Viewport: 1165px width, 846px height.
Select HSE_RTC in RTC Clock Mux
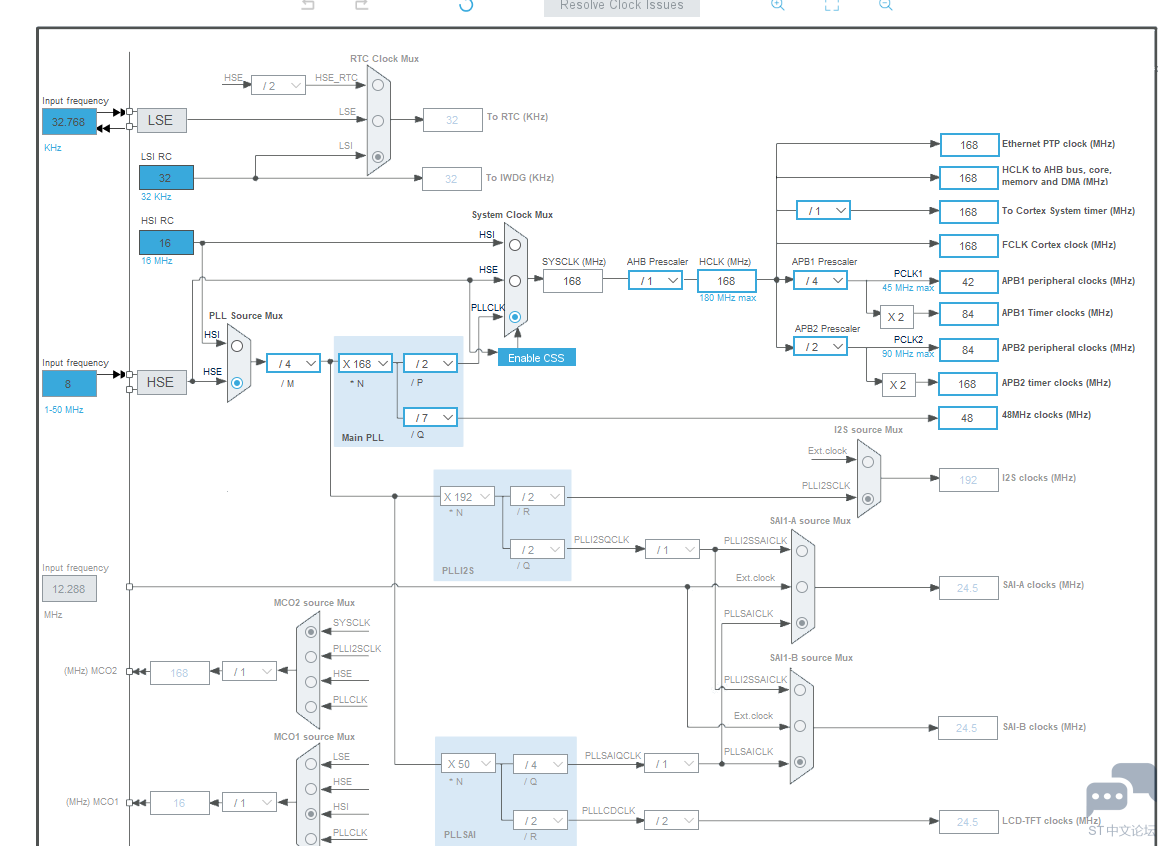[378, 85]
